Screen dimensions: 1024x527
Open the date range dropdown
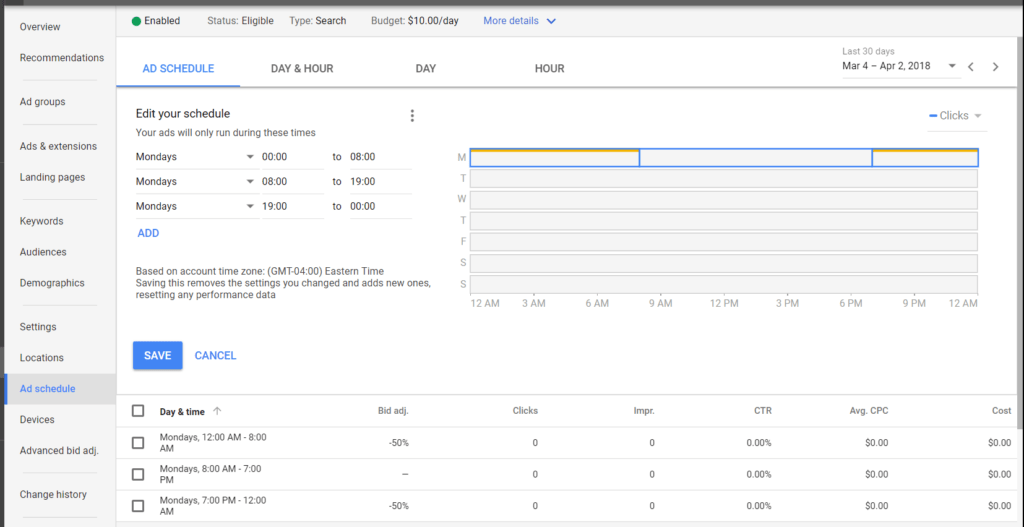coord(901,66)
